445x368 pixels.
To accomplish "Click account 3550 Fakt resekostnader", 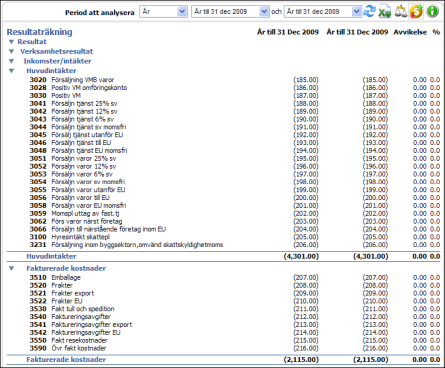I will tap(68, 340).
